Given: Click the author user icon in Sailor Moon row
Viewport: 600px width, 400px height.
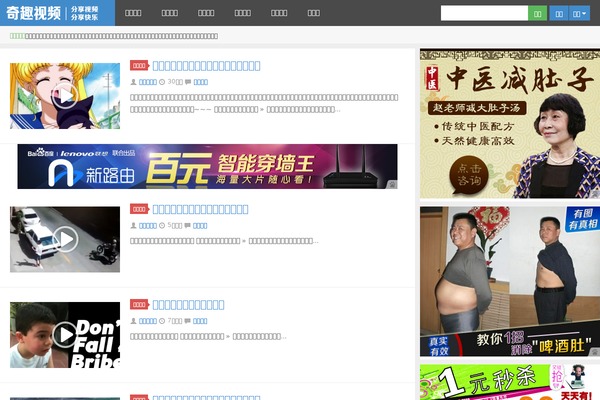Looking at the screenshot, I should pos(134,82).
